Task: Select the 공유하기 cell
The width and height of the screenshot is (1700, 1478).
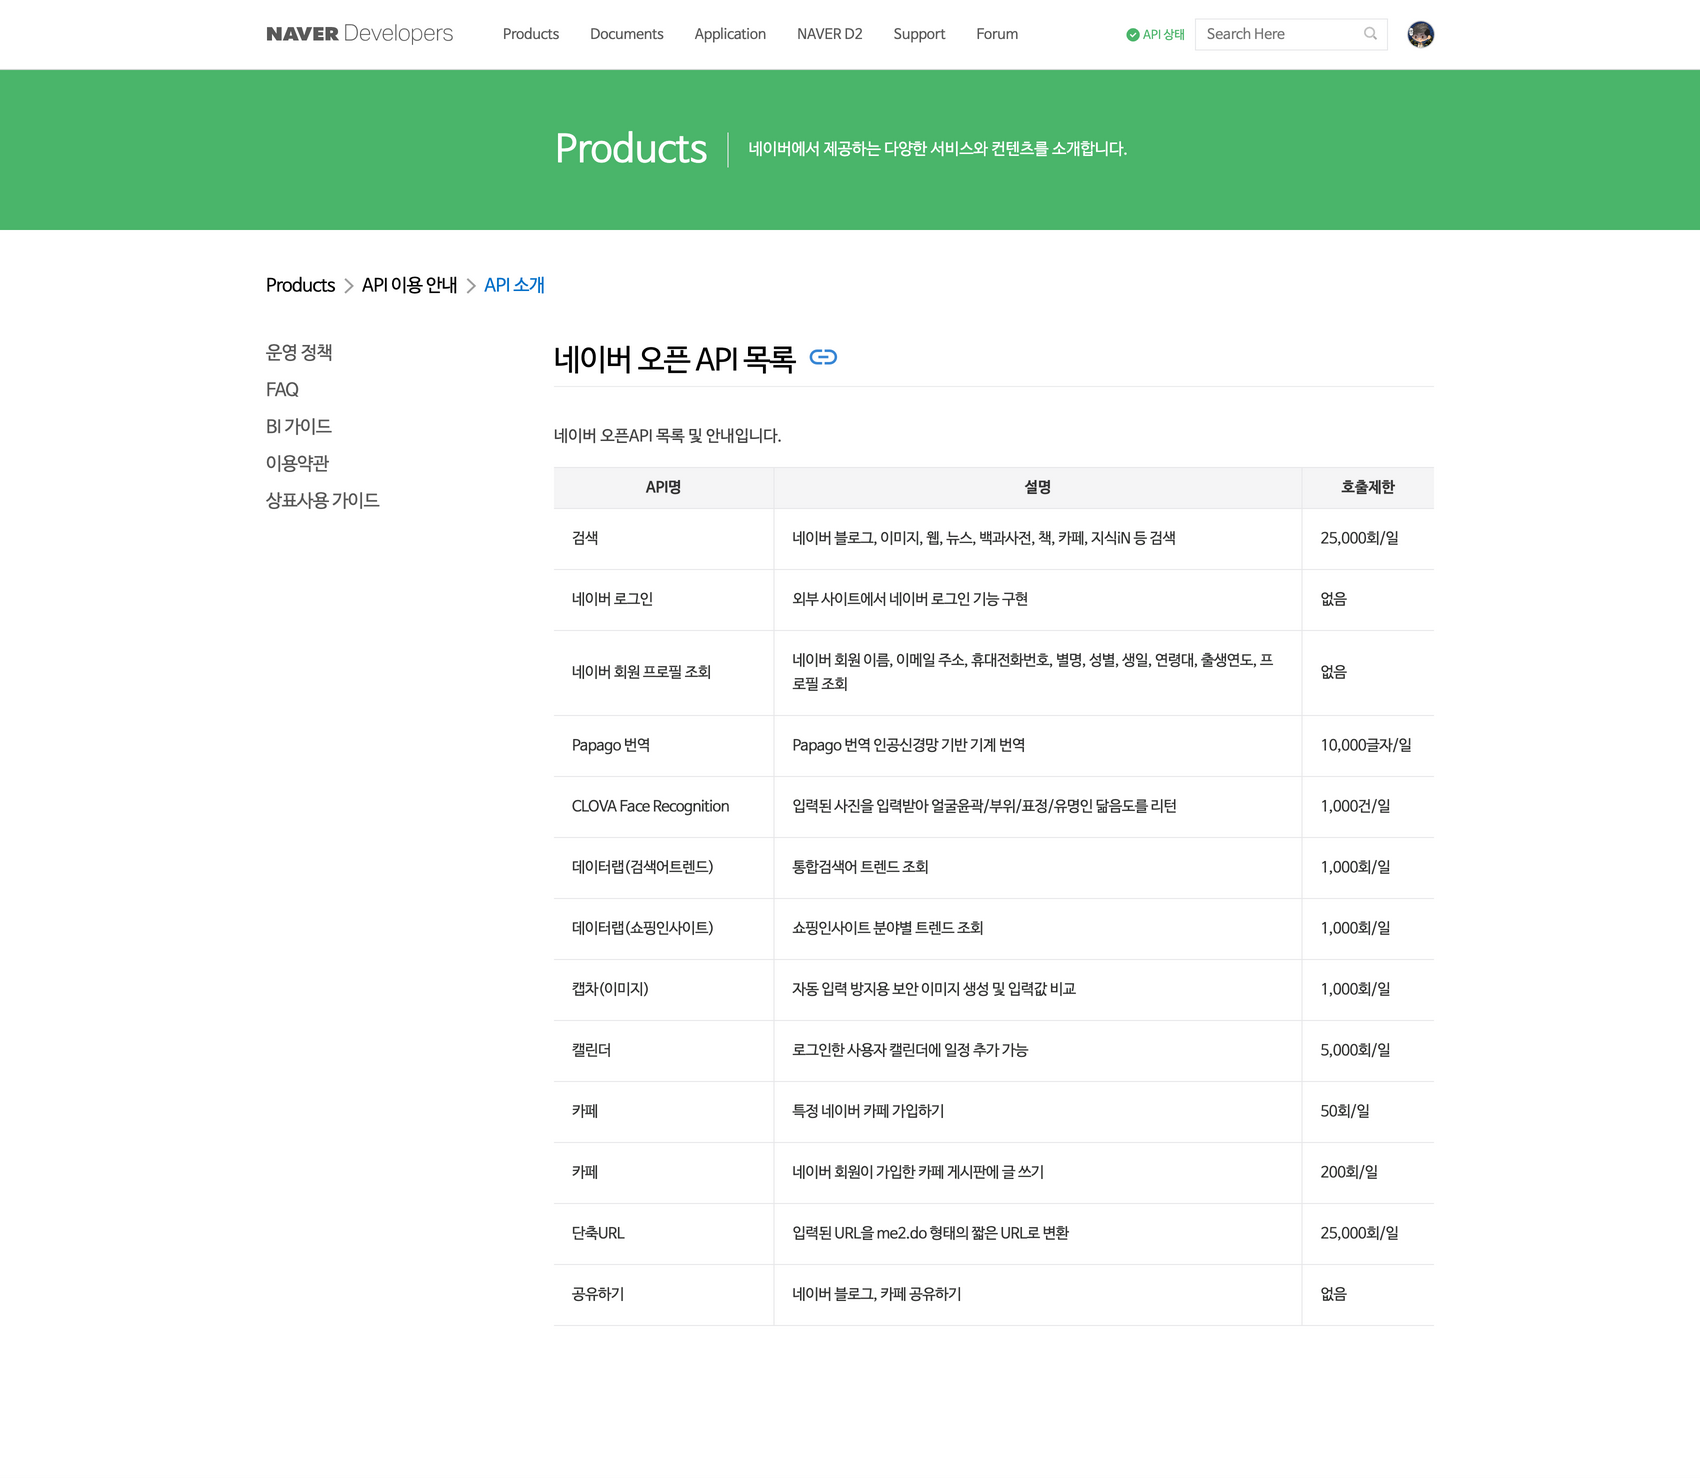Action: [663, 1294]
